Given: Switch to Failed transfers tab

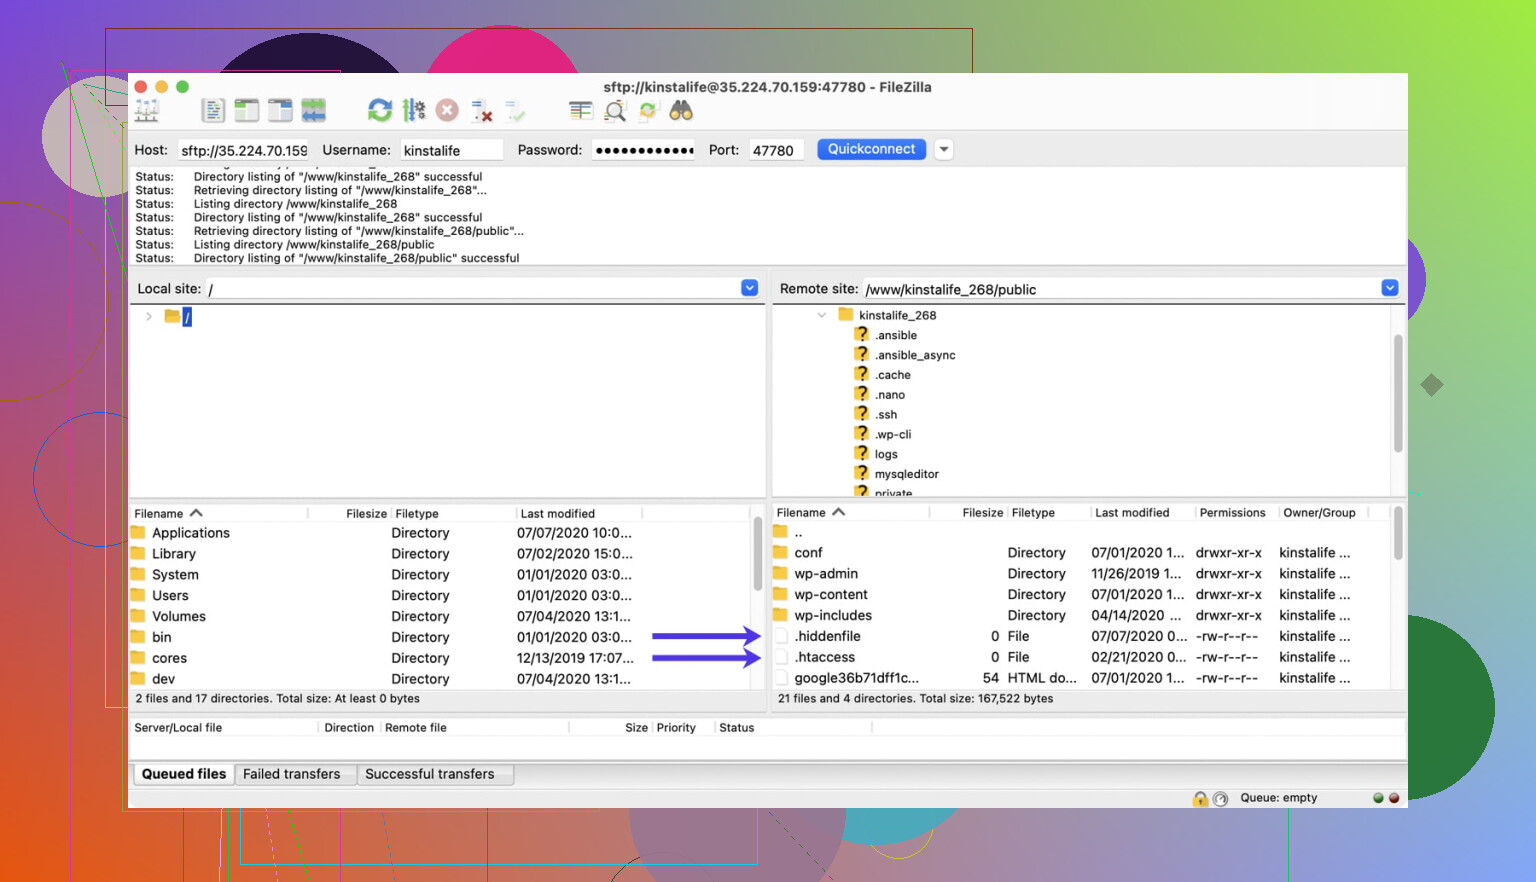Looking at the screenshot, I should (x=291, y=774).
